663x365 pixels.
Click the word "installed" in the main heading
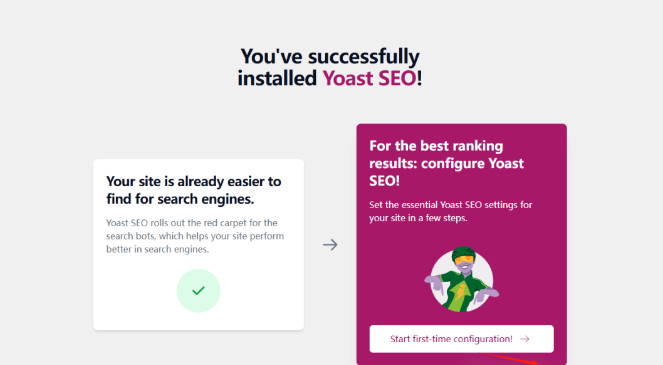point(277,78)
